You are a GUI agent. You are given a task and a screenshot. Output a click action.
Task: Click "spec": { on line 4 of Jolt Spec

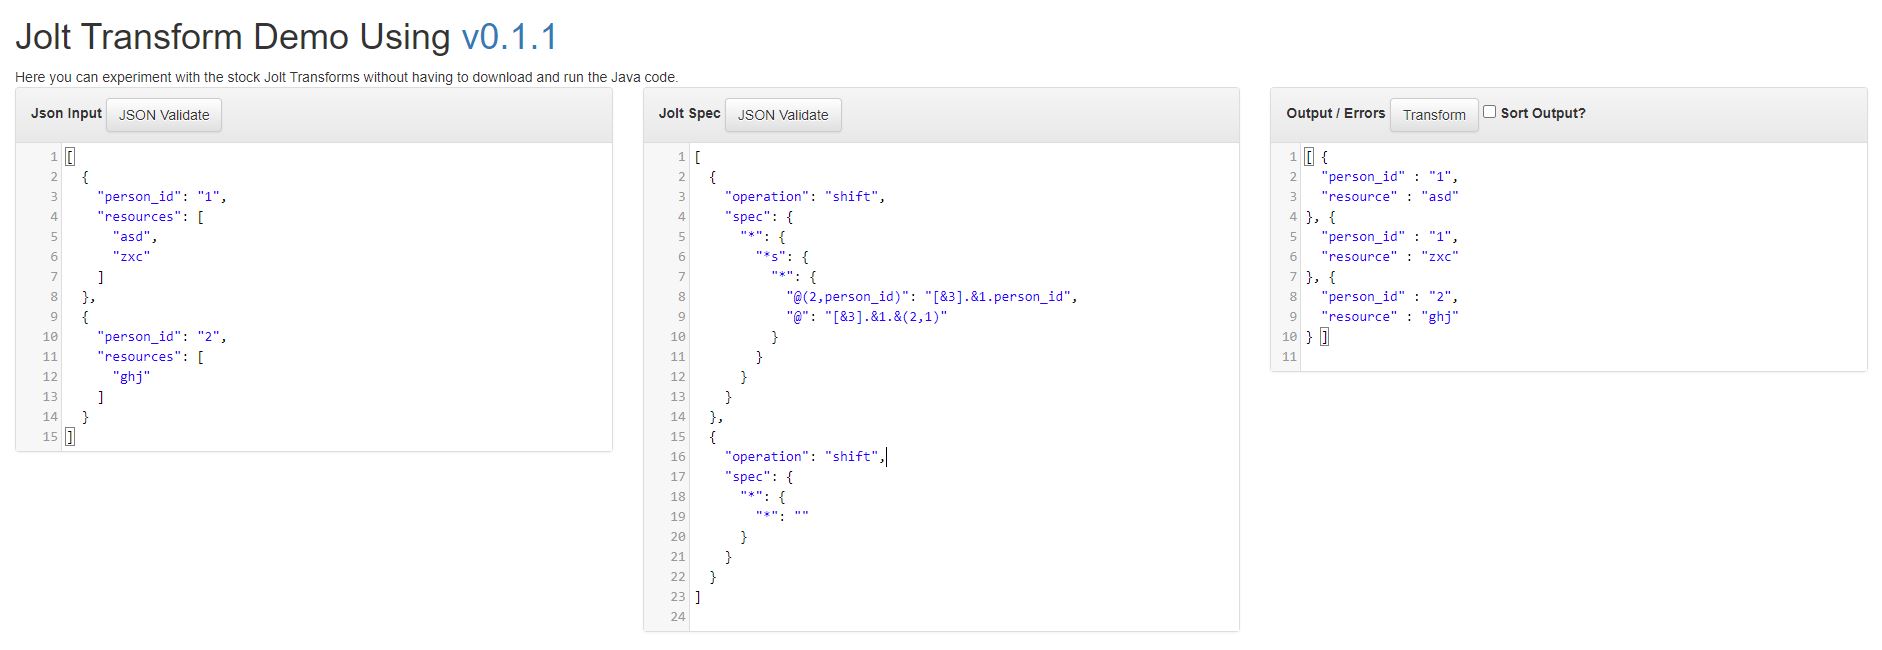(759, 217)
